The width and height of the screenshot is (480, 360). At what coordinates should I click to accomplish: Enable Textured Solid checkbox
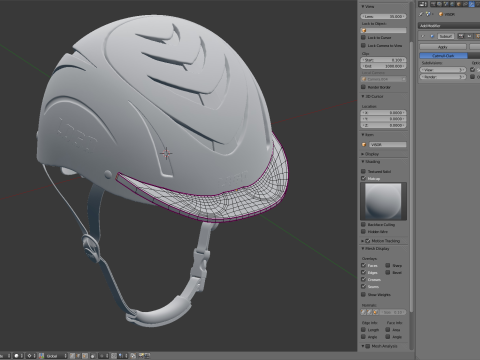pos(363,171)
